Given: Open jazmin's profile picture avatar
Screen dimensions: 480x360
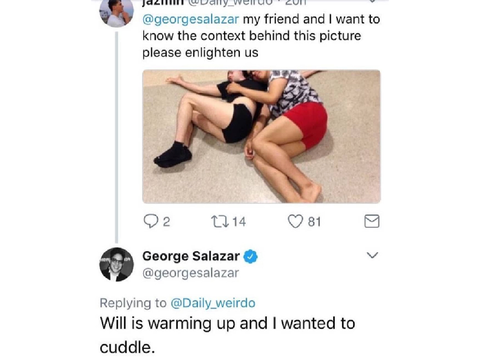Looking at the screenshot, I should point(116,13).
